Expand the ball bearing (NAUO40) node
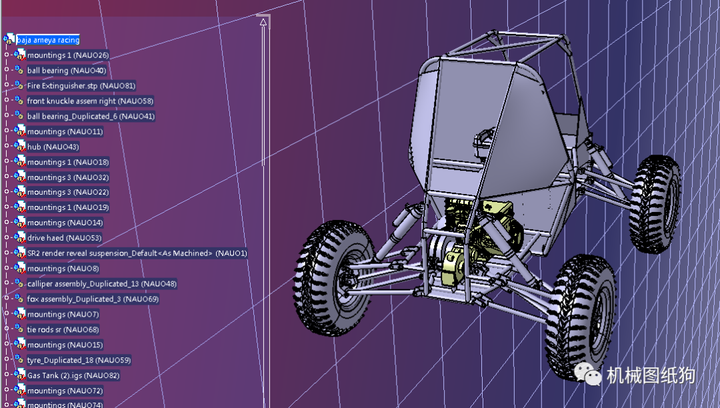Image resolution: width=720 pixels, height=408 pixels. tap(6, 70)
